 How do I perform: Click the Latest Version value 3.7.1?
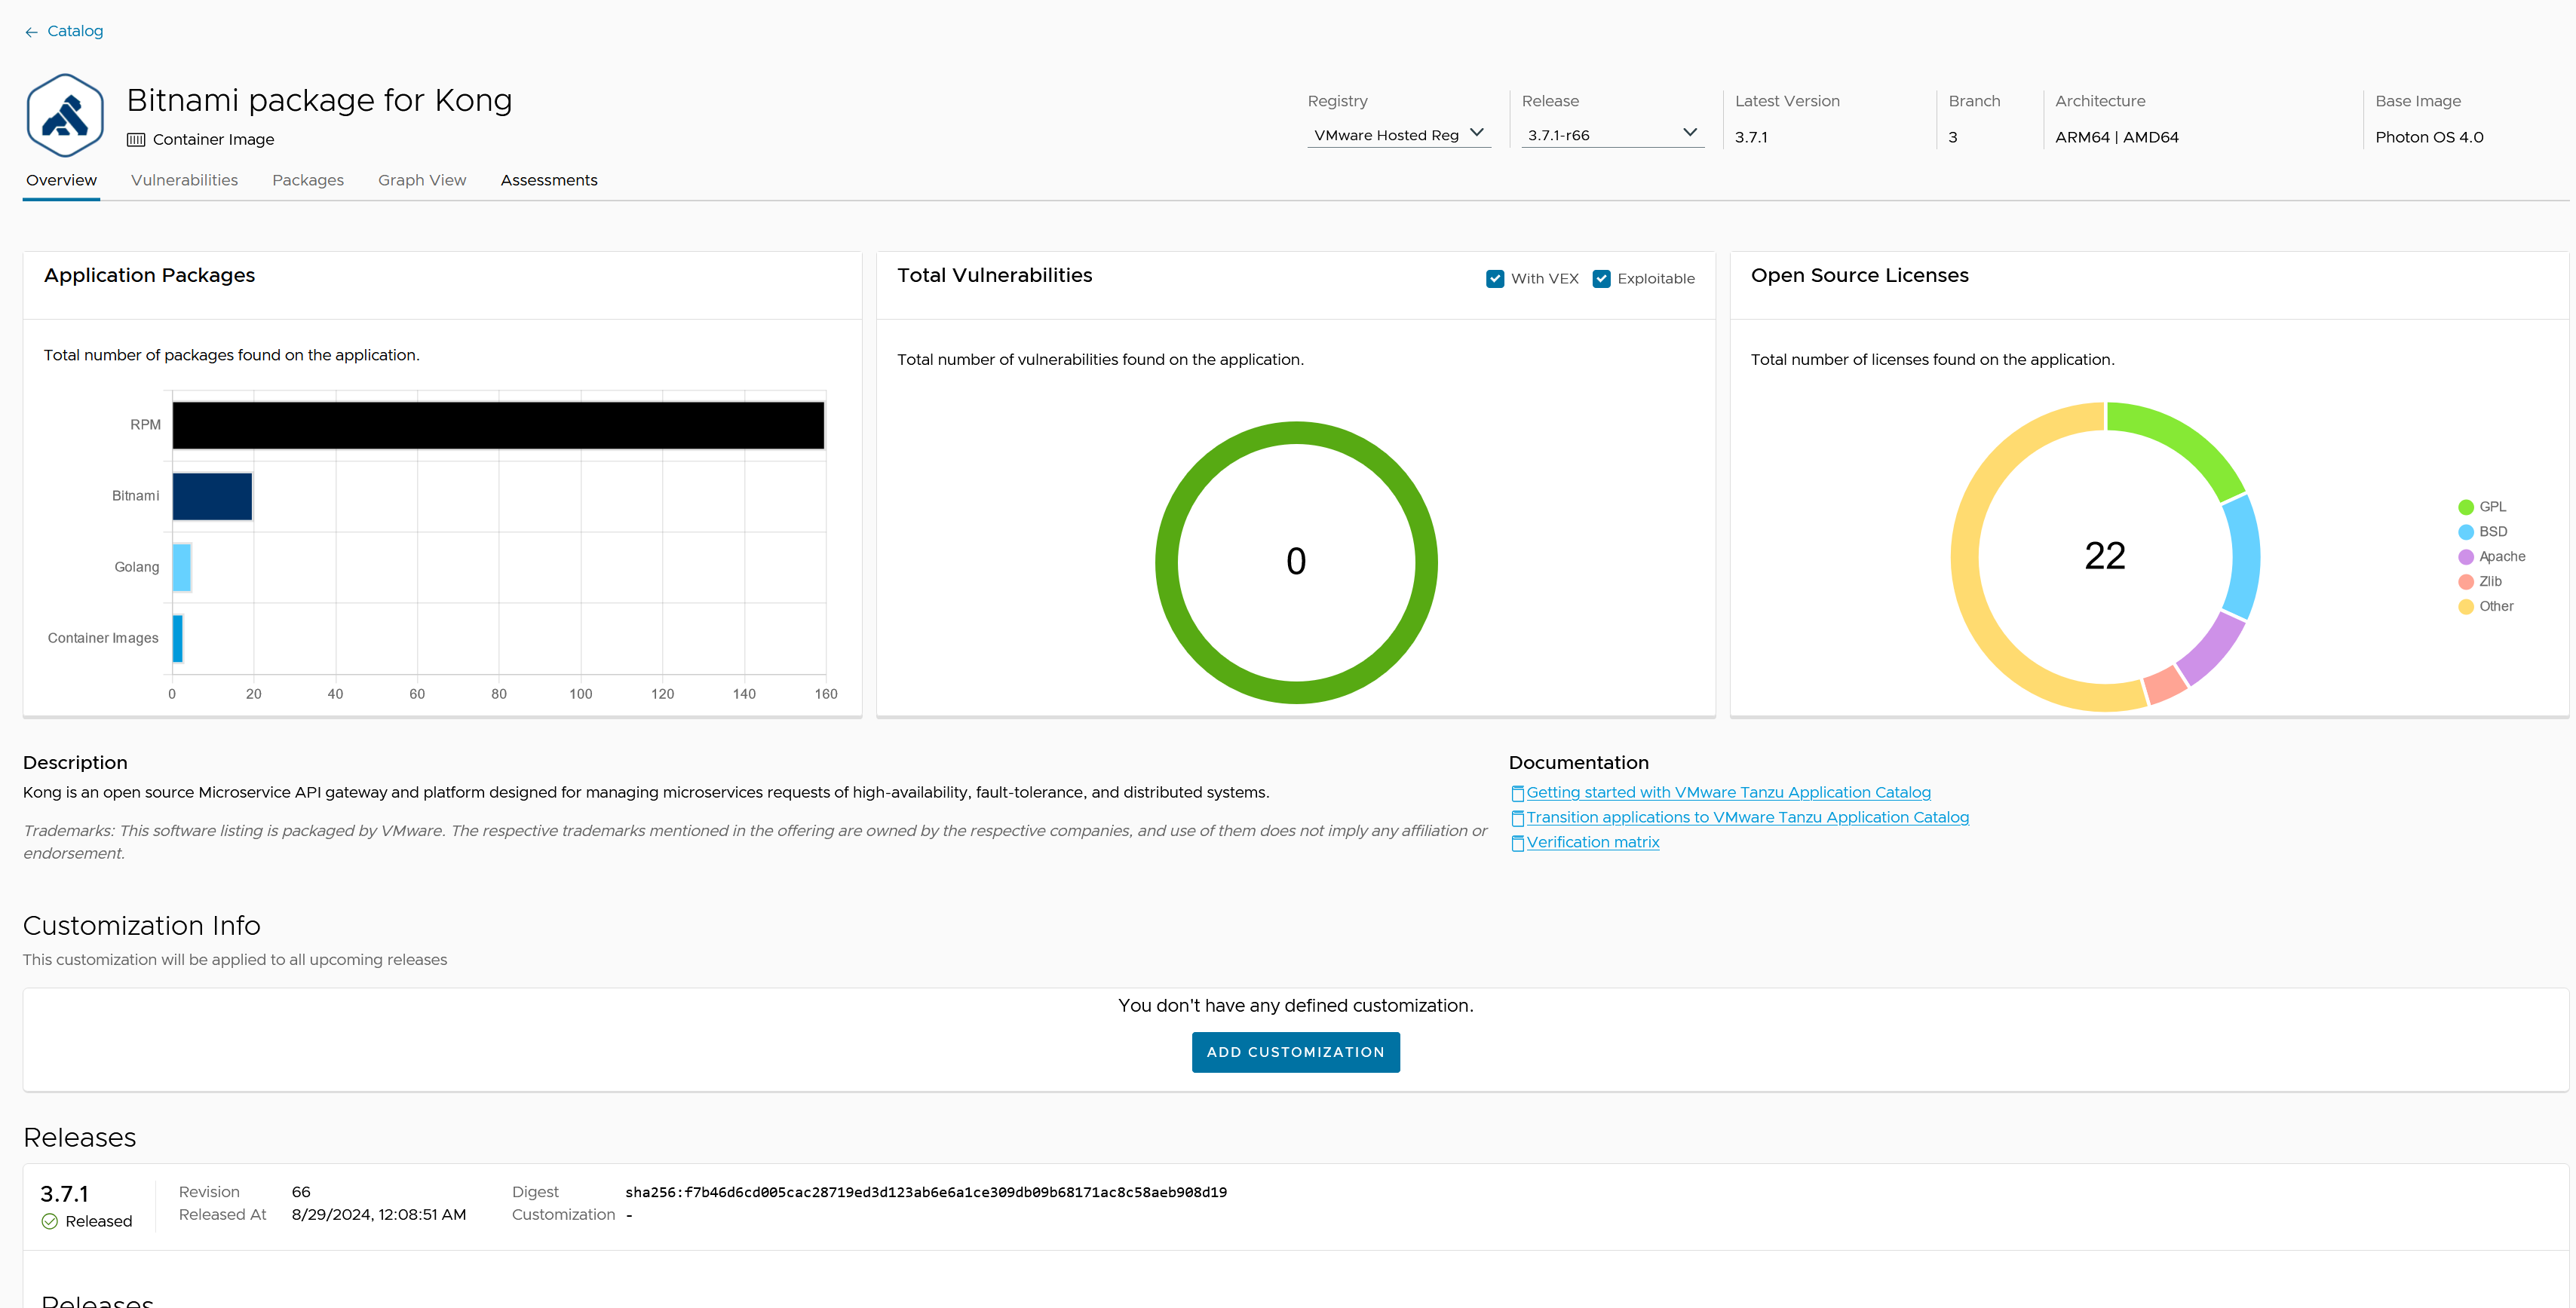(x=1751, y=137)
